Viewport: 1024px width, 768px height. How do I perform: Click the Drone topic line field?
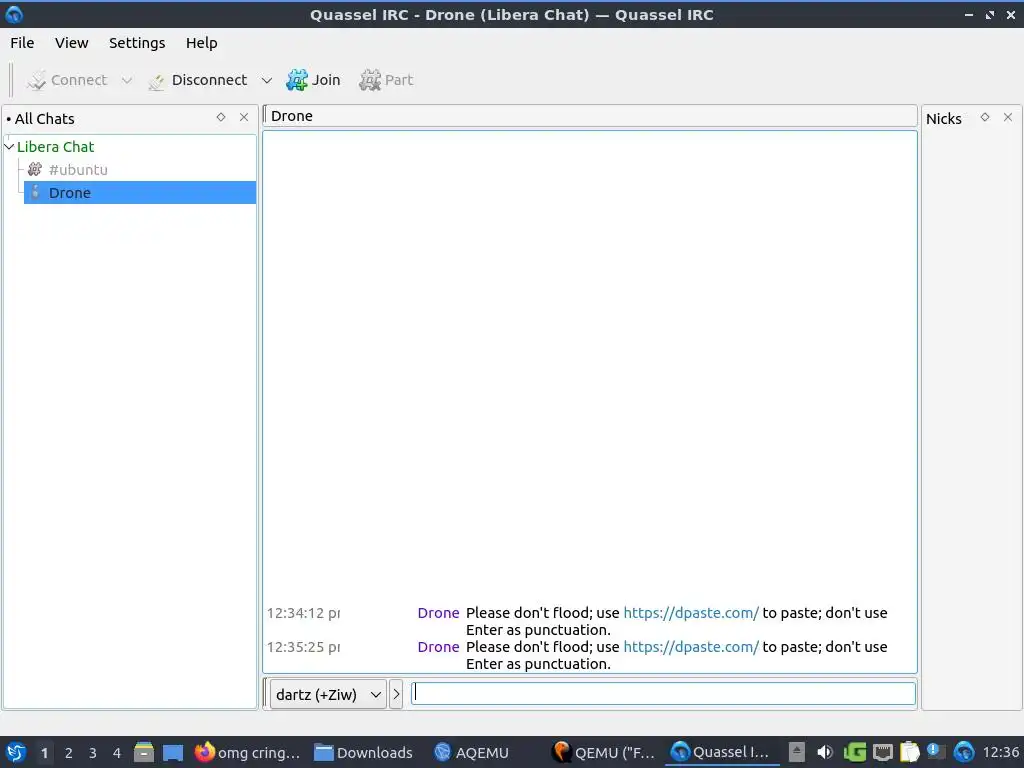coord(590,116)
